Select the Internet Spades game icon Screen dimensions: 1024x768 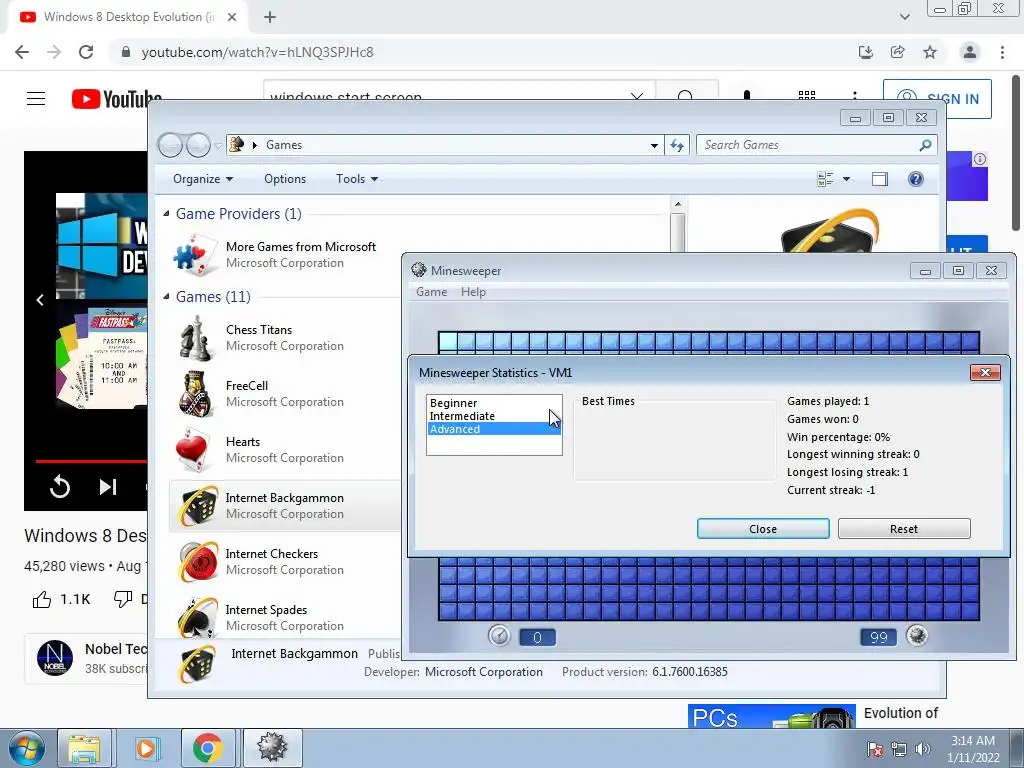tap(197, 617)
